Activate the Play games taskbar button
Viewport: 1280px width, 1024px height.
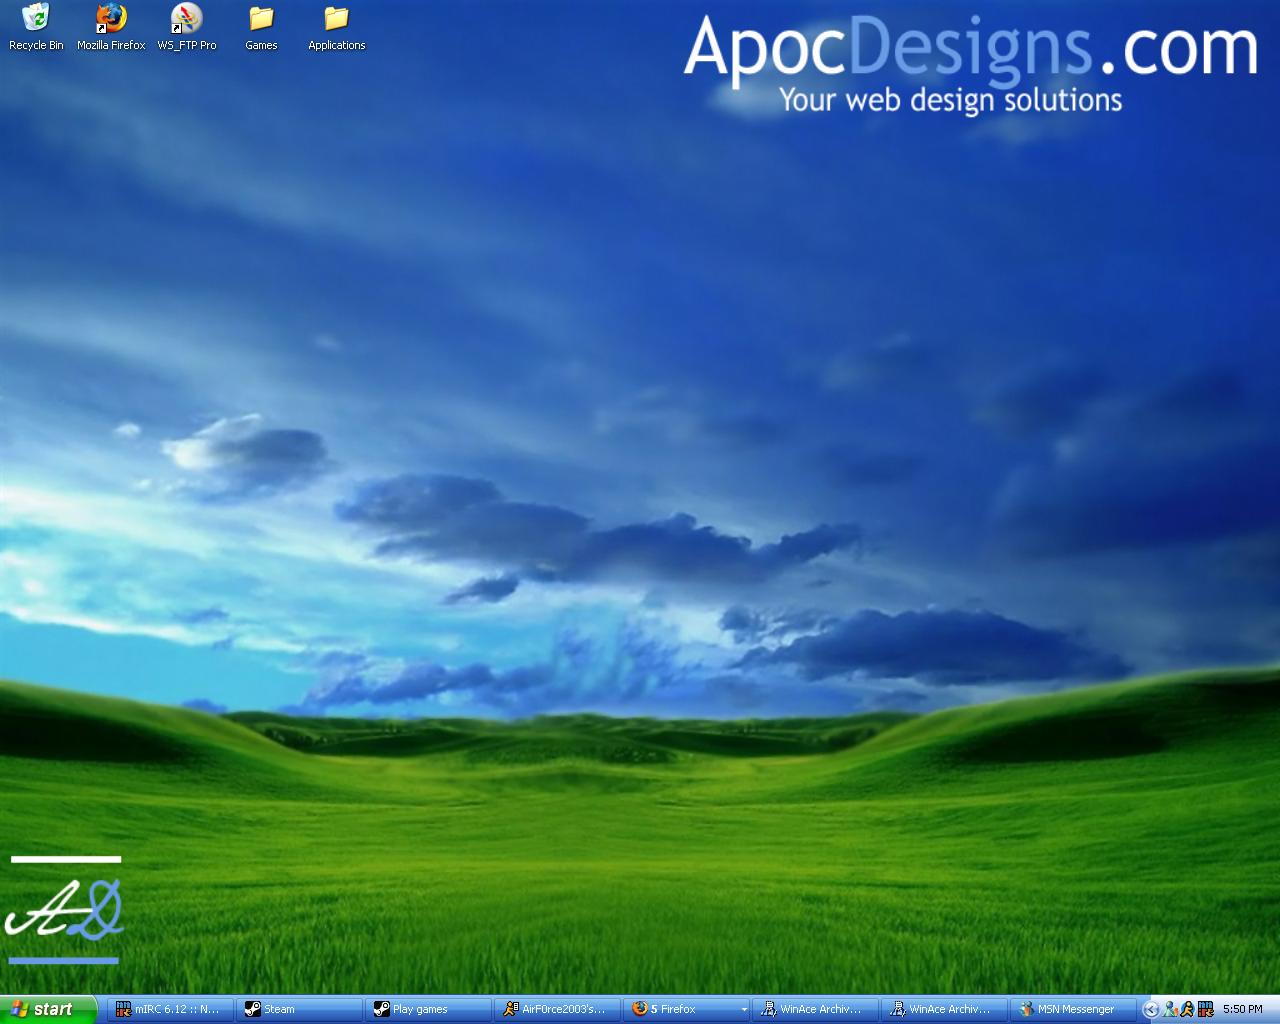428,1009
